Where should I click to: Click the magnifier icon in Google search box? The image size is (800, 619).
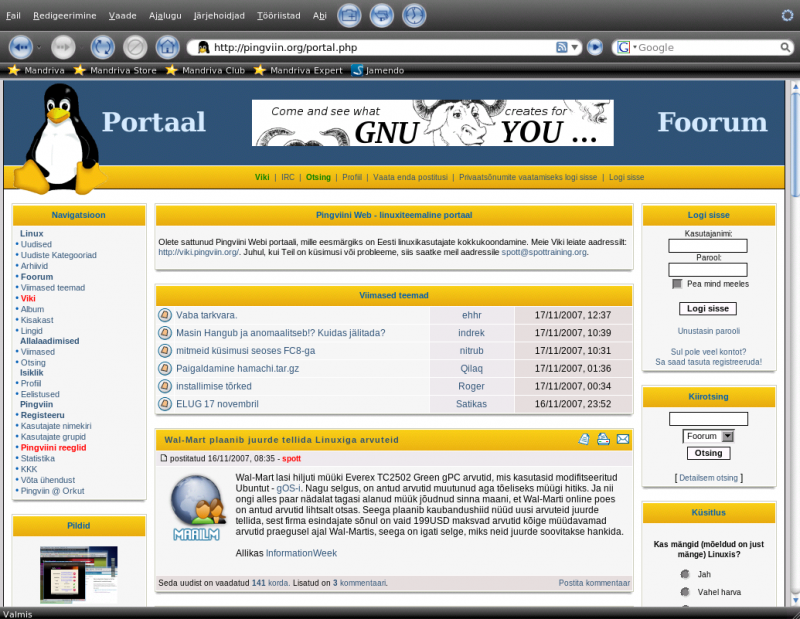point(785,47)
